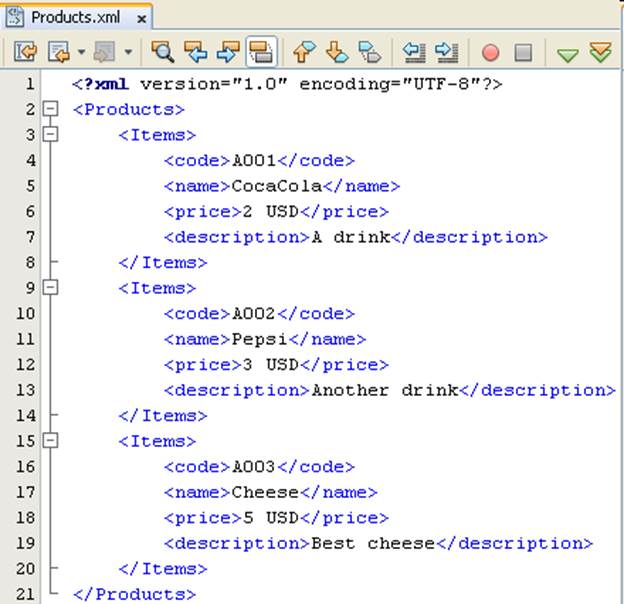Toggle Highlight Search button
The height and width of the screenshot is (604, 624).
point(261,52)
